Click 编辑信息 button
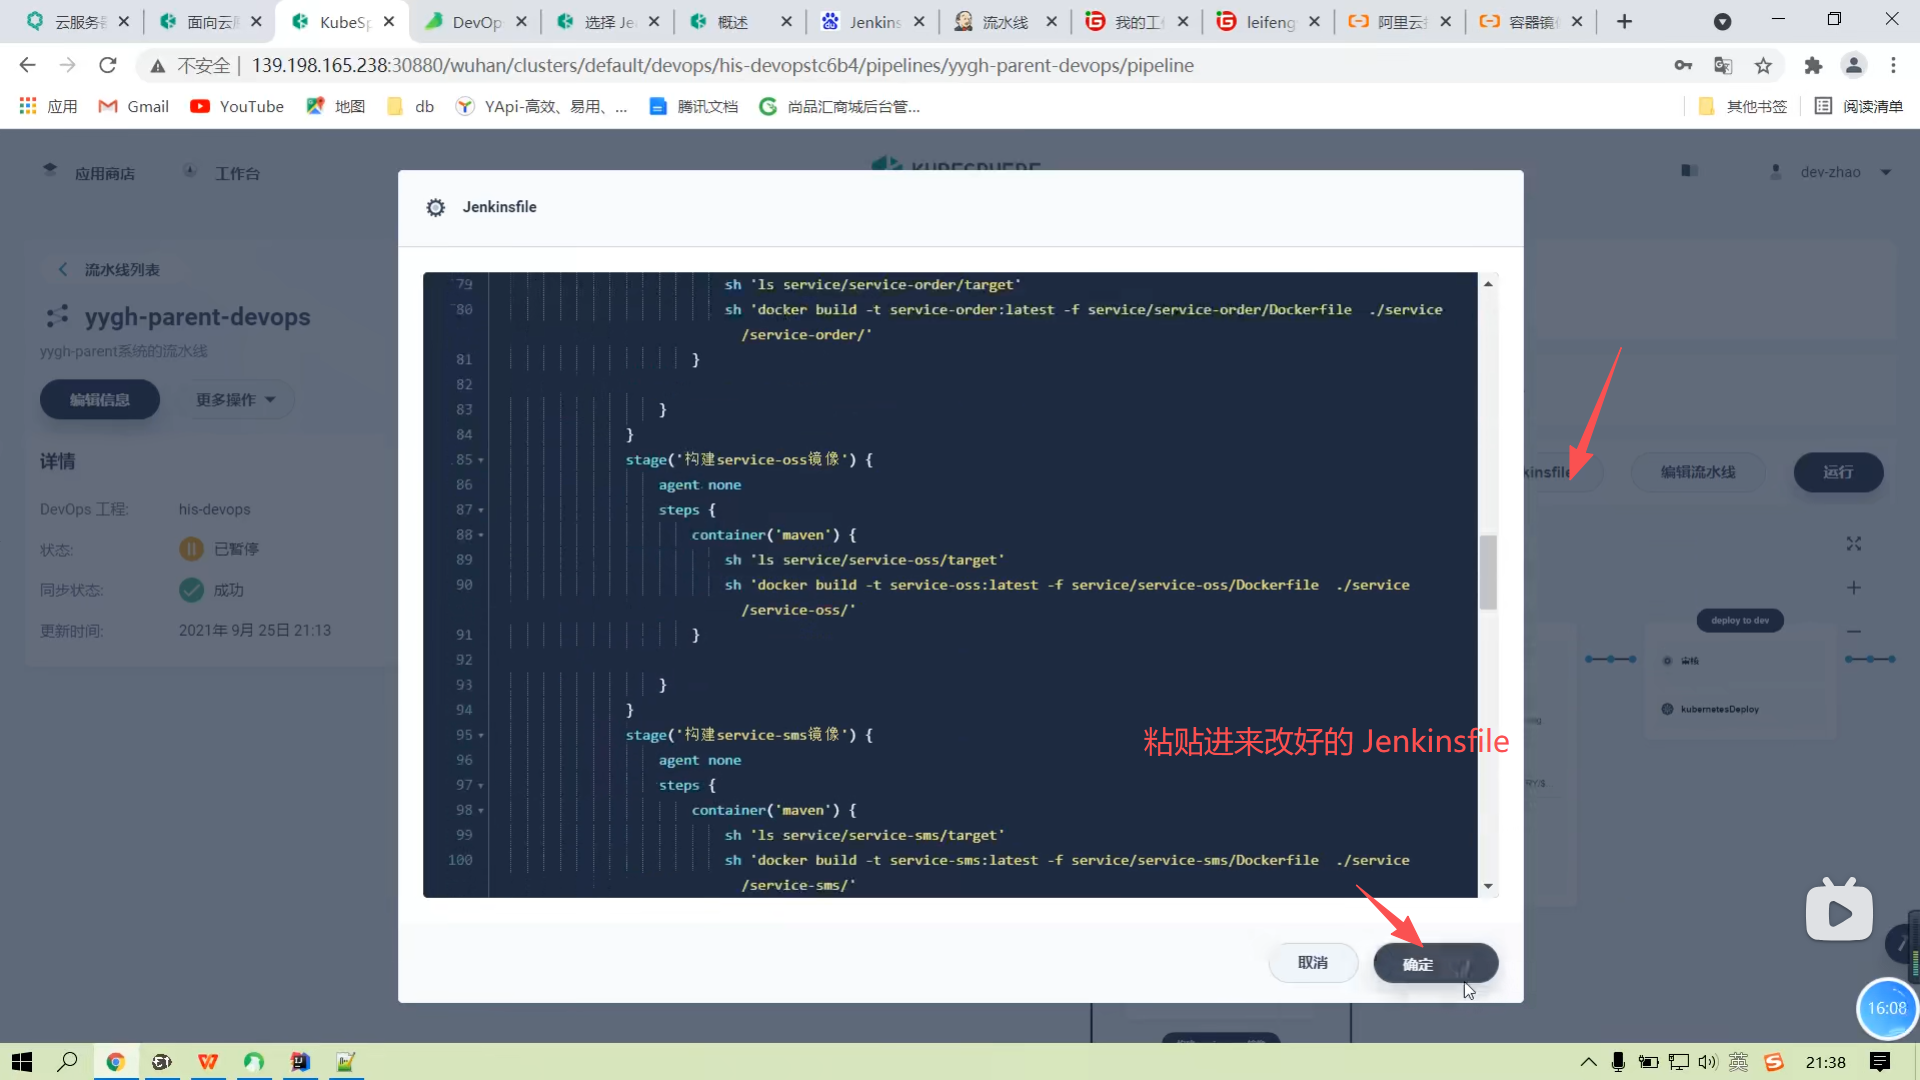Screen dimensions: 1920x1080 click(100, 399)
